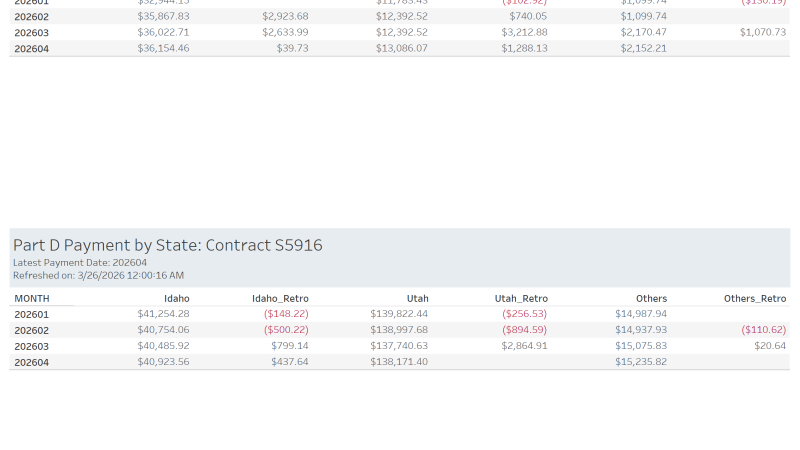Click the $139,822.44 Utah cell

[398, 314]
